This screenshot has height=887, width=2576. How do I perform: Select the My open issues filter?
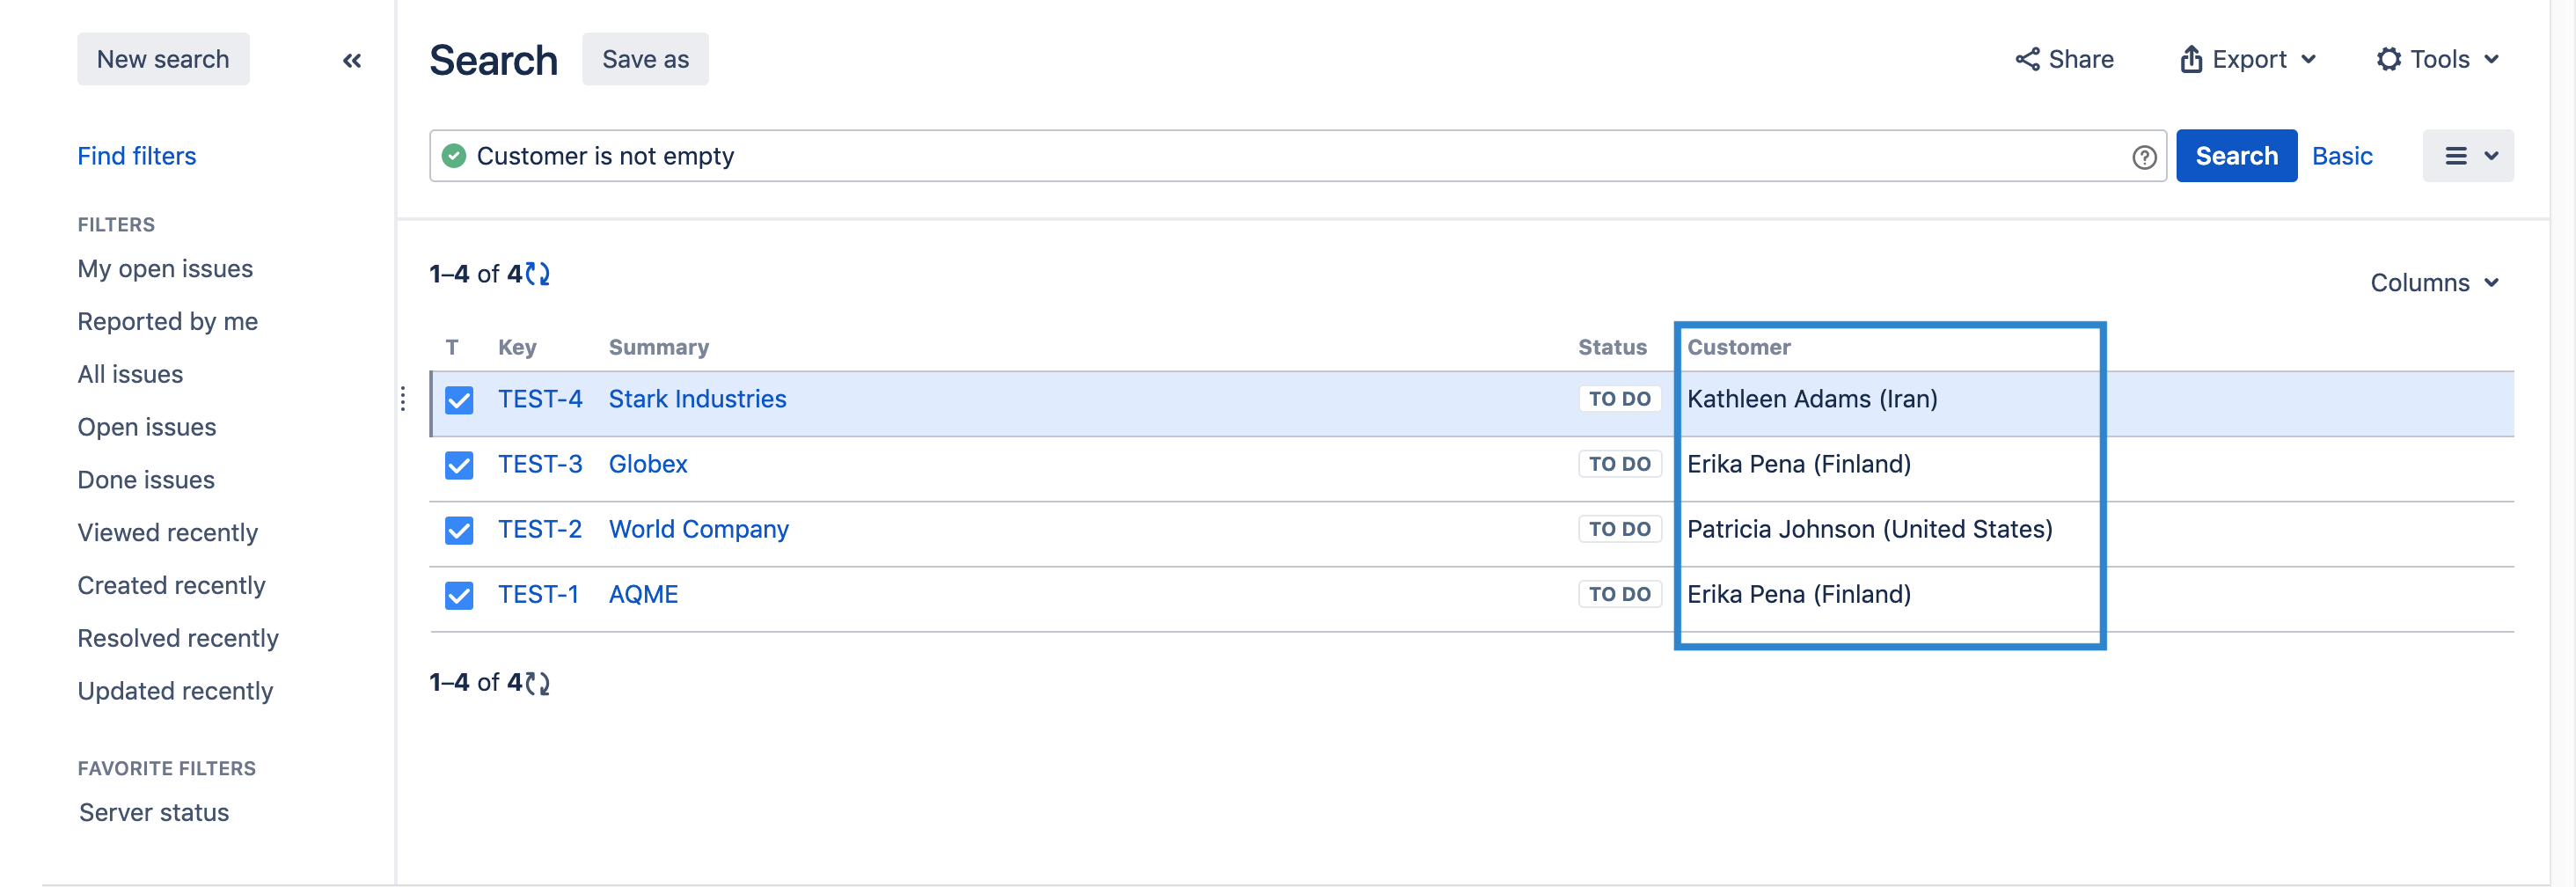[165, 269]
